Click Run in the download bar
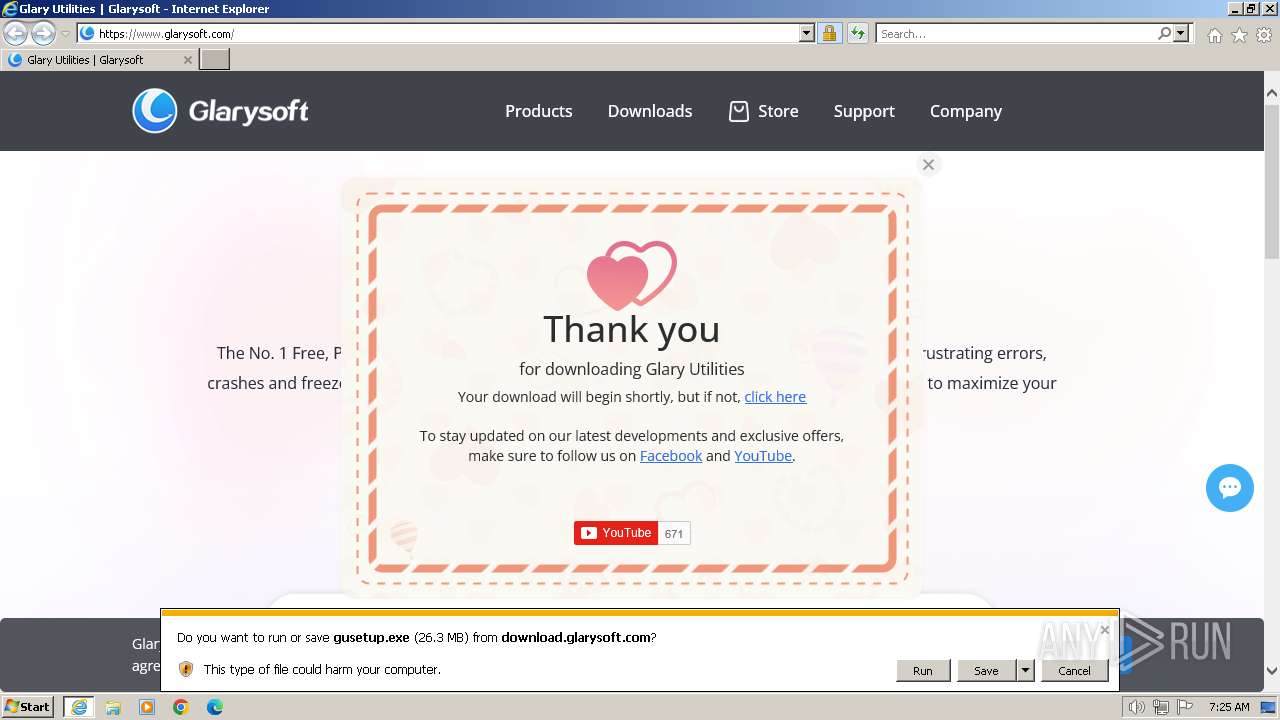This screenshot has height=720, width=1280. [922, 671]
